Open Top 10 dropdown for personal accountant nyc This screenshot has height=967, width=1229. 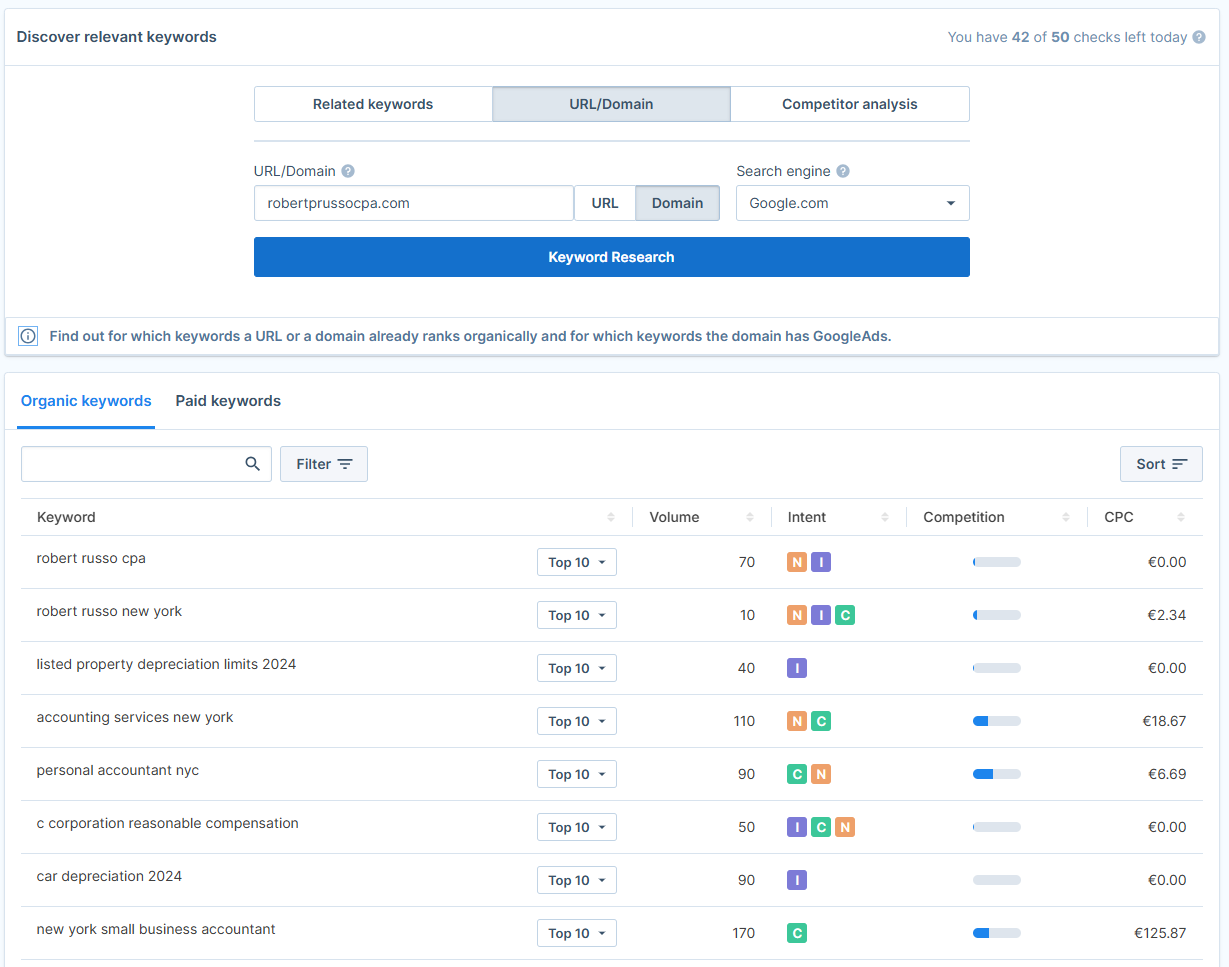pos(577,774)
